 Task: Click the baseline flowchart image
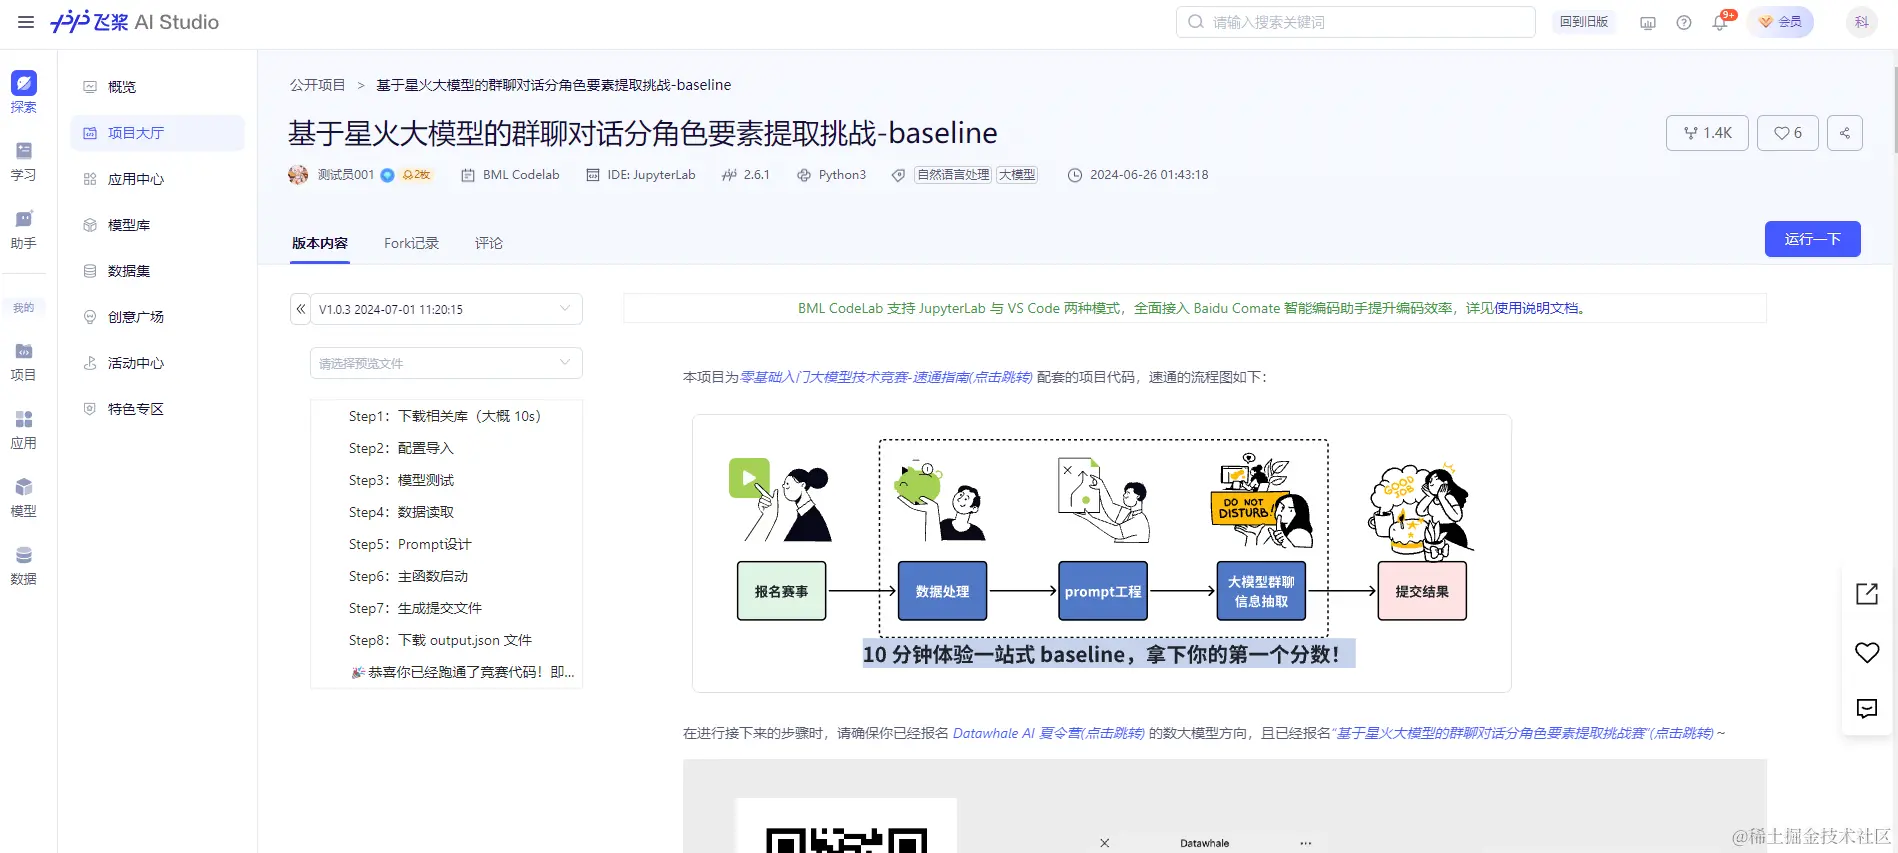1102,553
